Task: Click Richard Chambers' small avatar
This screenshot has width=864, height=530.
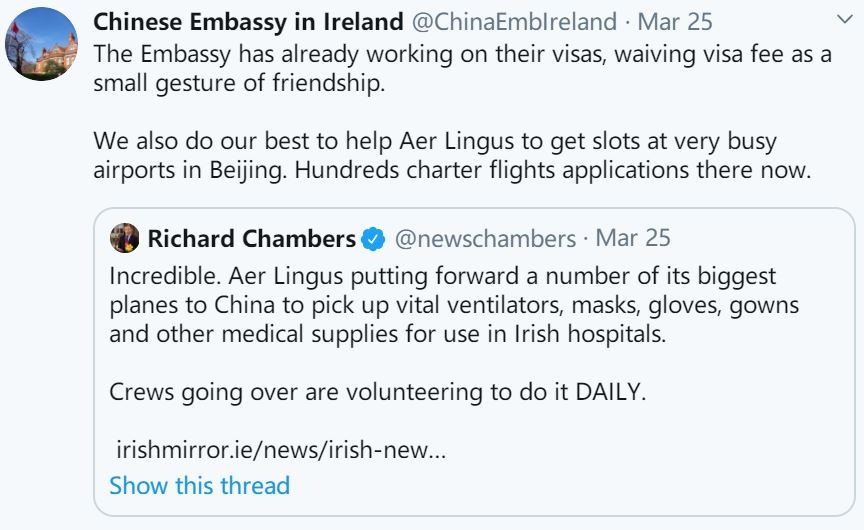Action: tap(124, 239)
